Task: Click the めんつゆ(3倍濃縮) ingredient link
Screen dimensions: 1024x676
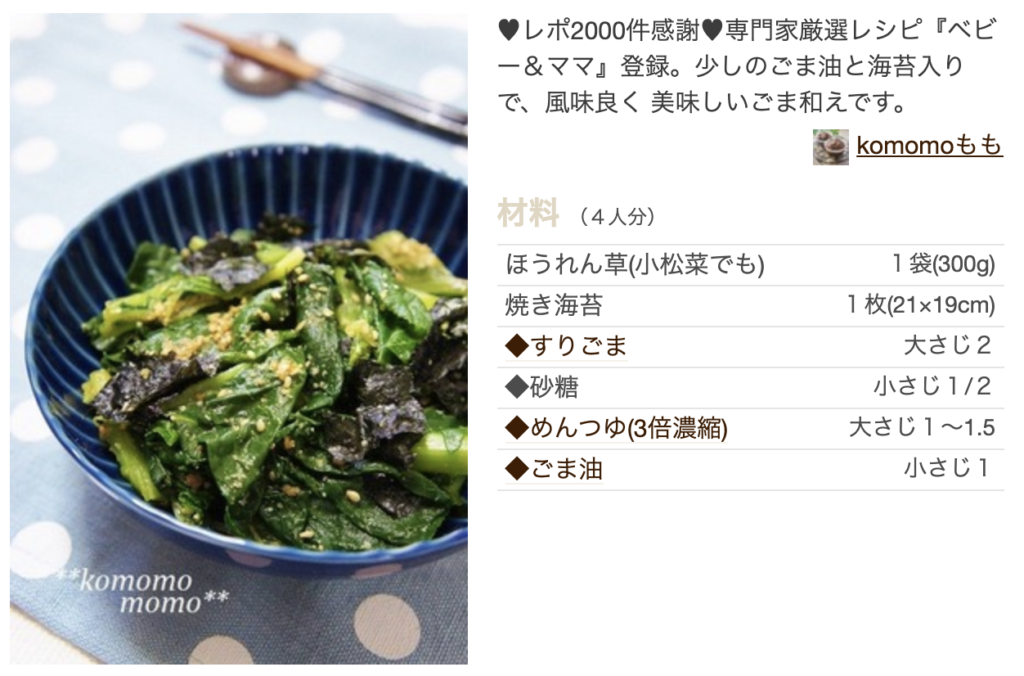Action: [629, 428]
